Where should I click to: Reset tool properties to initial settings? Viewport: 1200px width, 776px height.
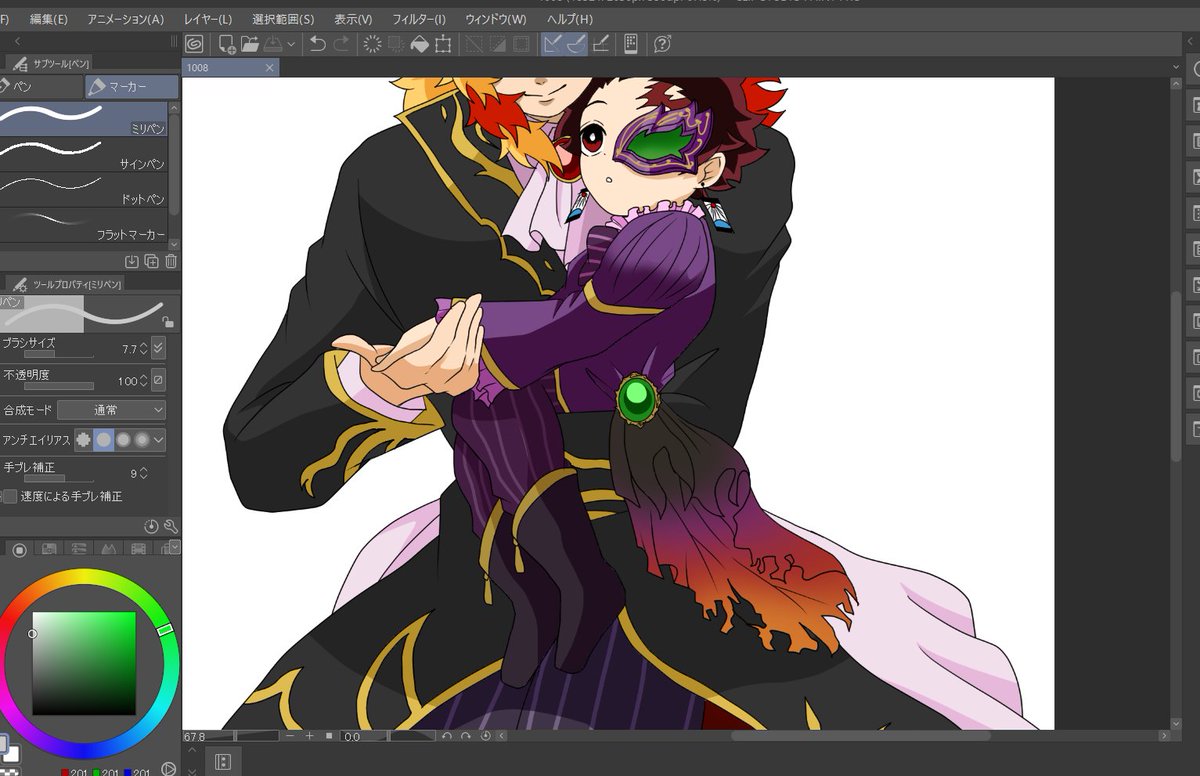[151, 526]
